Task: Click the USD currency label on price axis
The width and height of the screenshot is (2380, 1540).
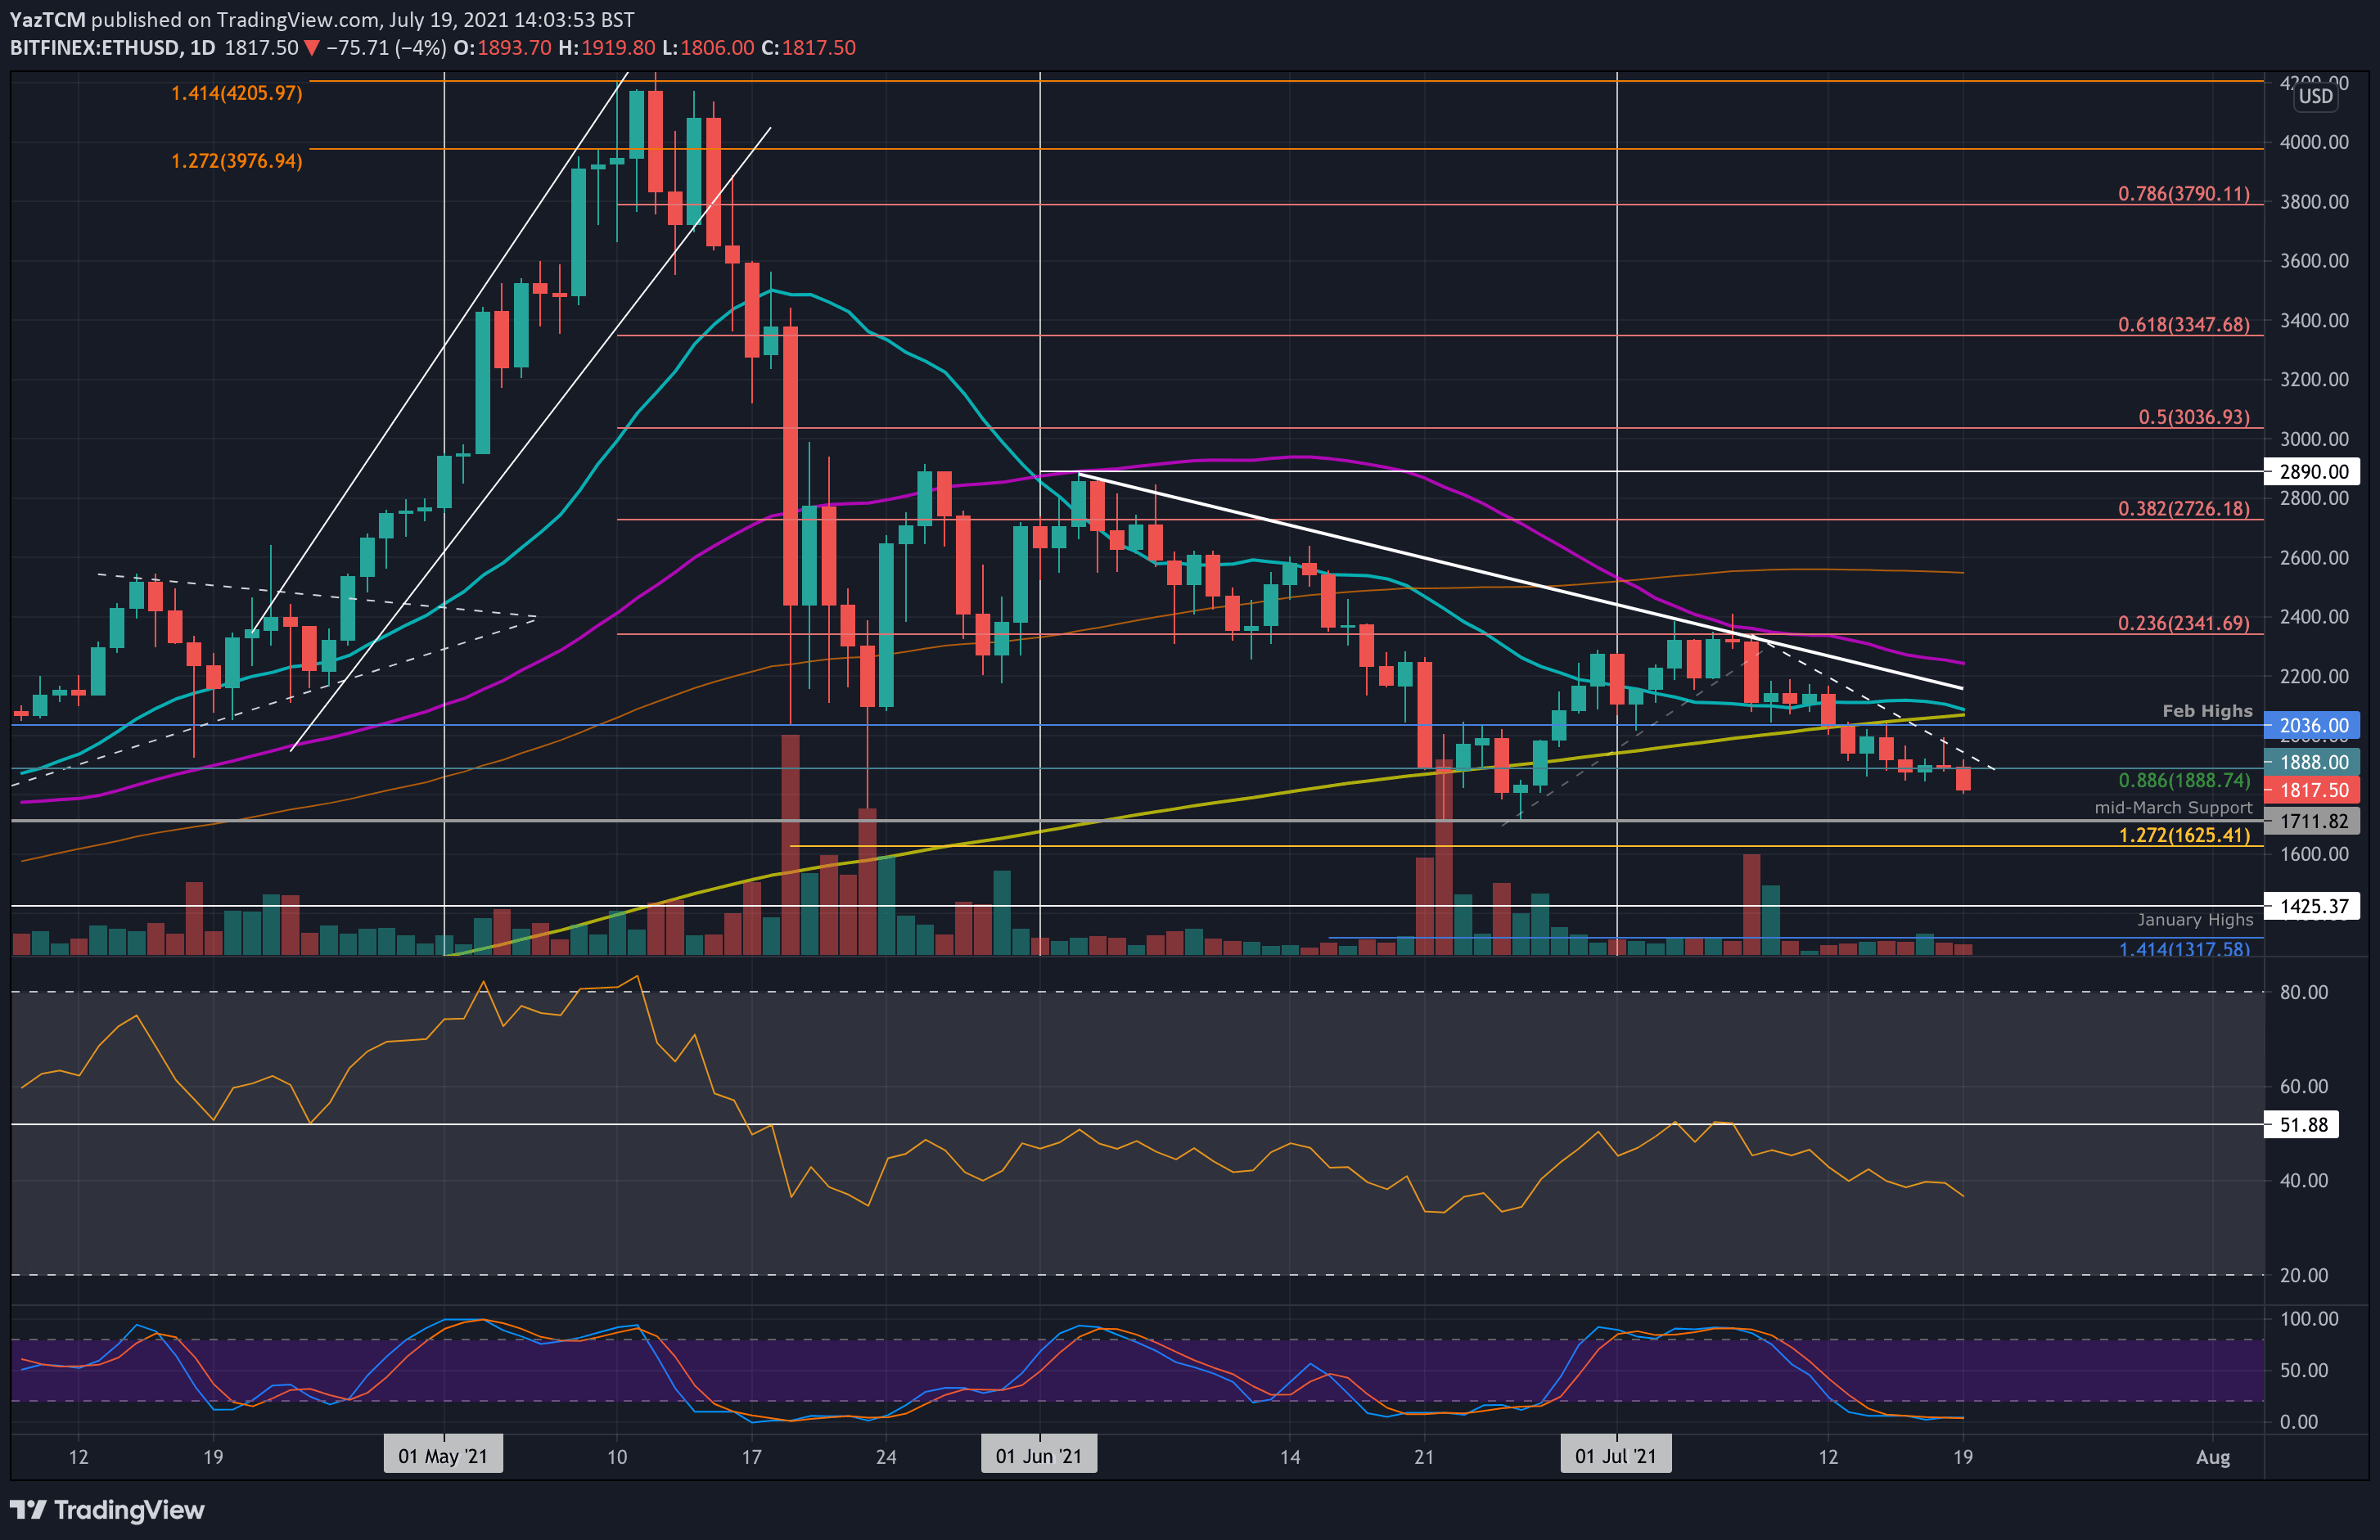Action: click(x=2315, y=96)
